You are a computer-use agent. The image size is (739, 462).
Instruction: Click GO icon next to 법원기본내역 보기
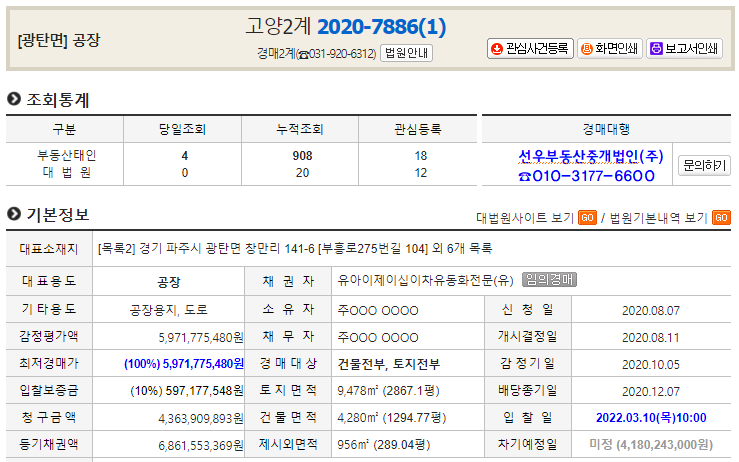(x=721, y=218)
